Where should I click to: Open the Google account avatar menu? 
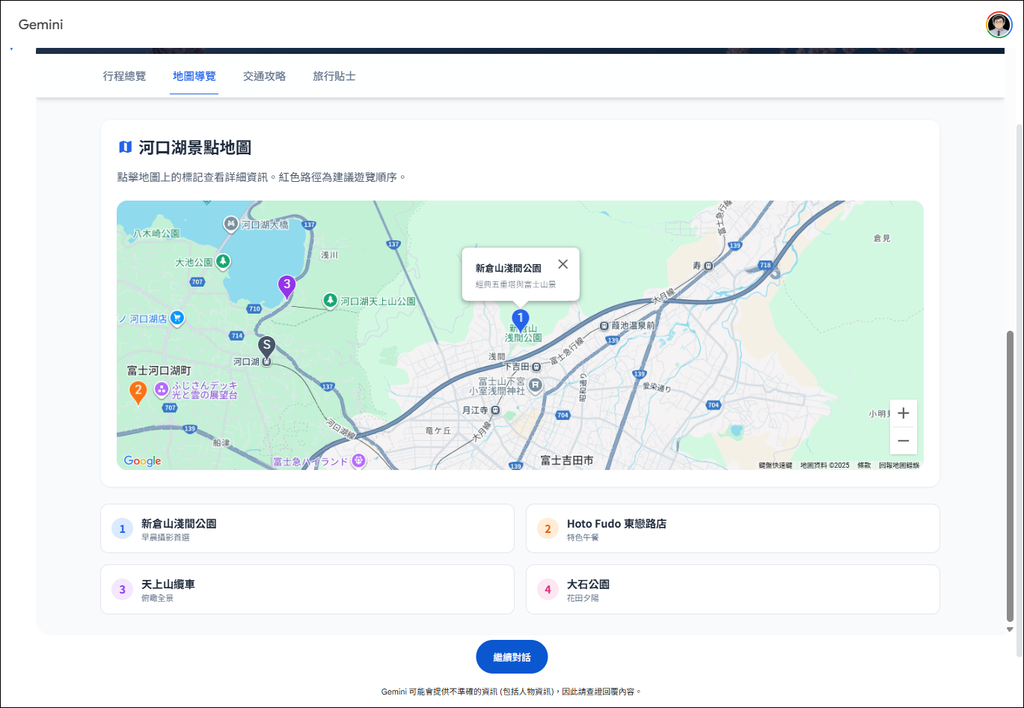click(x=999, y=25)
